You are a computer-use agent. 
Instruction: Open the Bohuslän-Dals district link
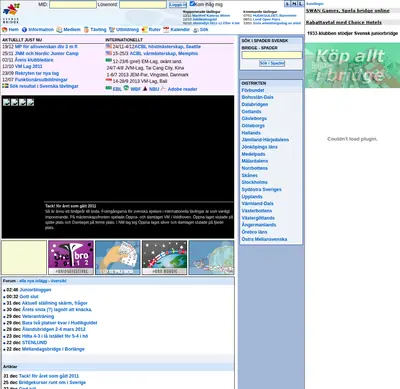point(257,97)
